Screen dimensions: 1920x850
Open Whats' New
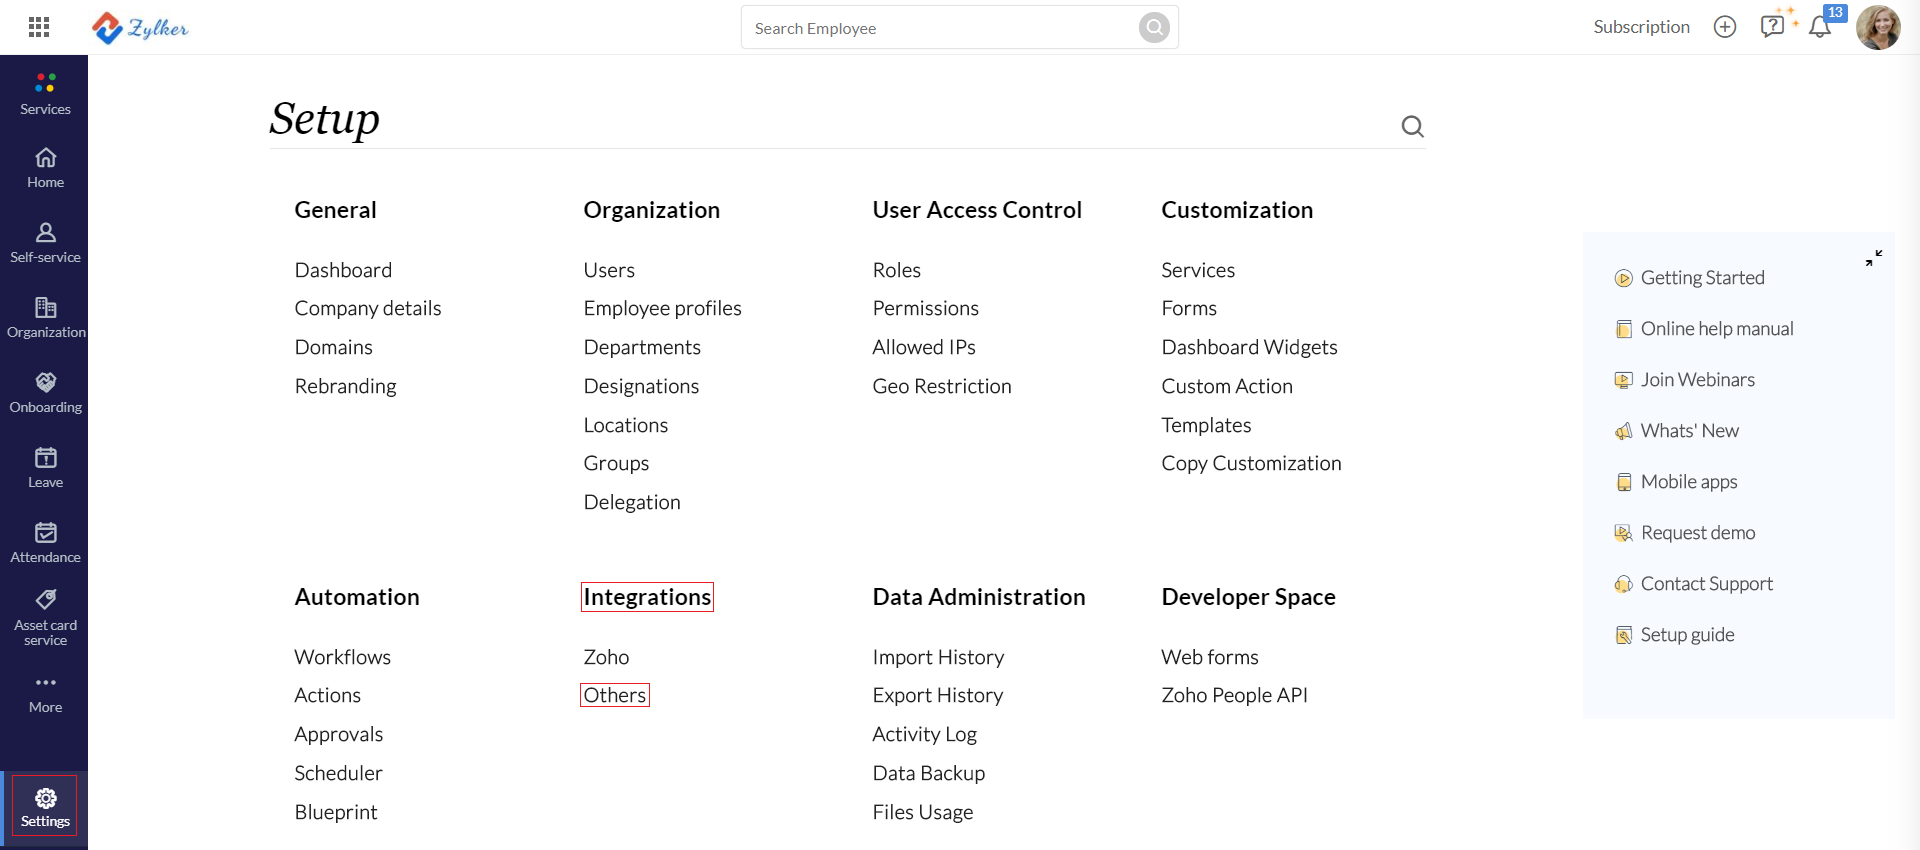tap(1689, 431)
